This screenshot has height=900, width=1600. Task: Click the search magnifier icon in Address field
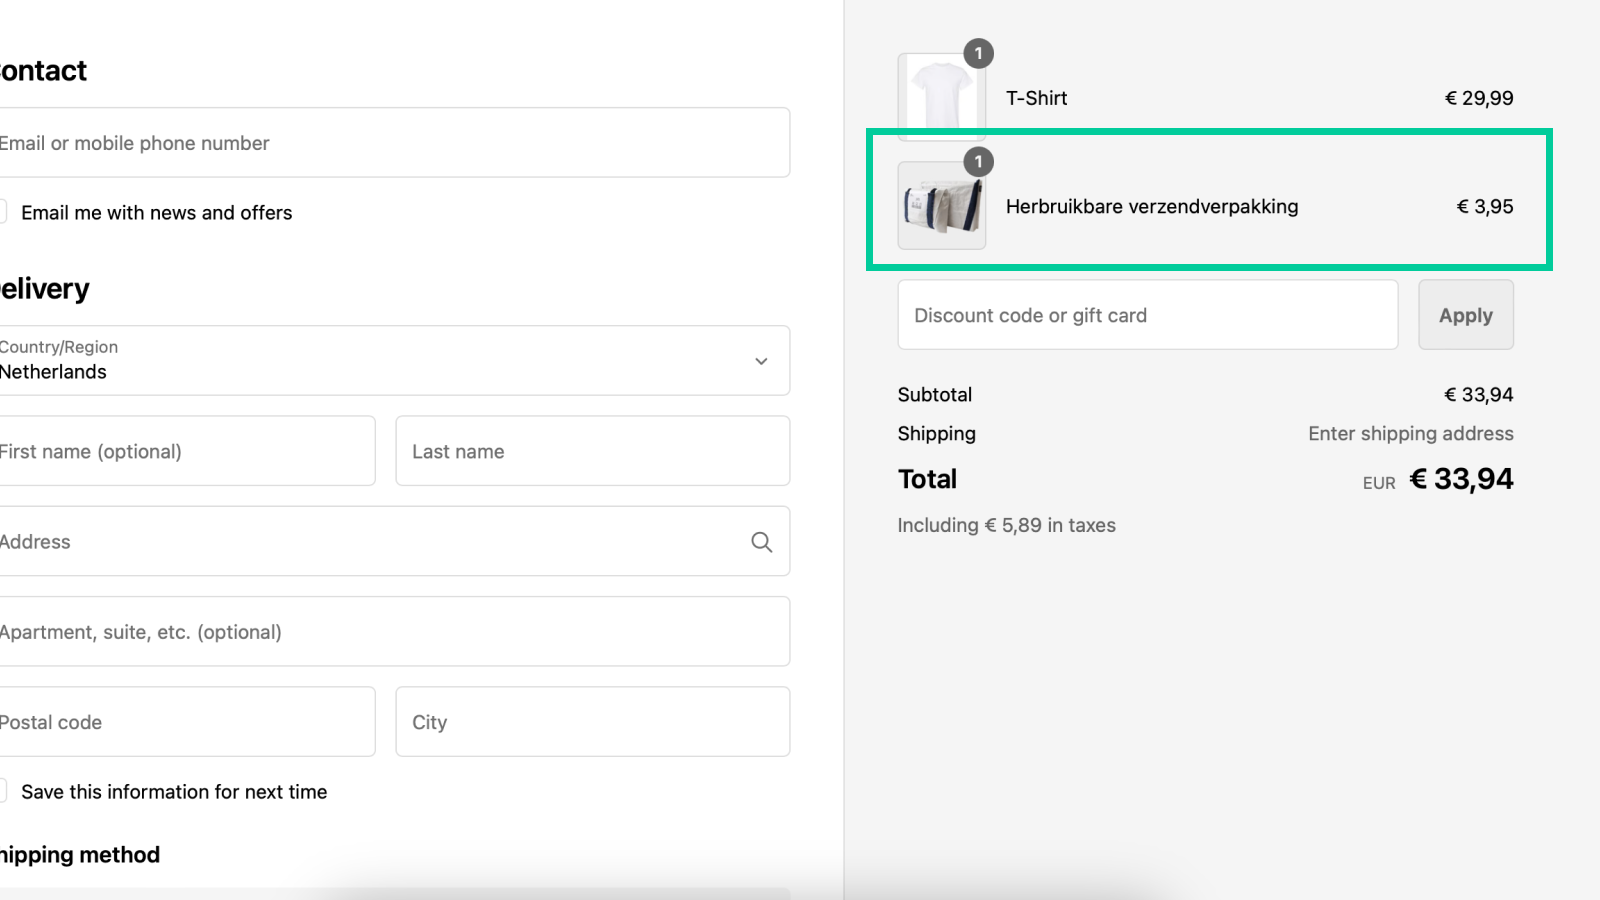click(761, 542)
